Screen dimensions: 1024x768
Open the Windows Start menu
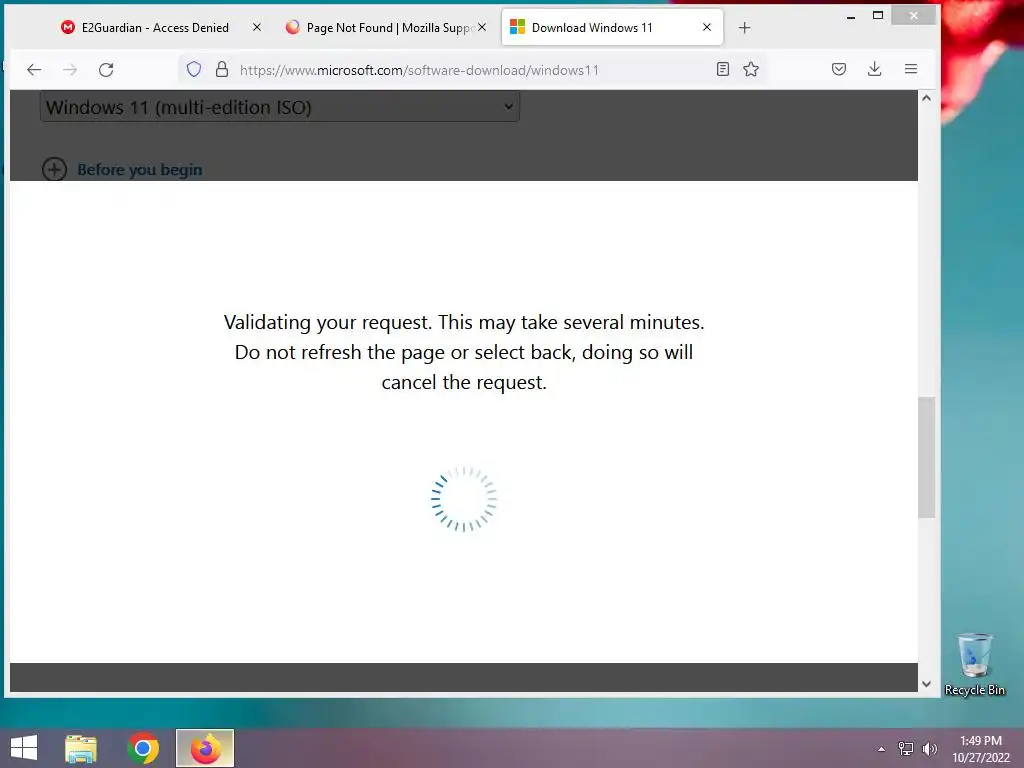[24, 748]
